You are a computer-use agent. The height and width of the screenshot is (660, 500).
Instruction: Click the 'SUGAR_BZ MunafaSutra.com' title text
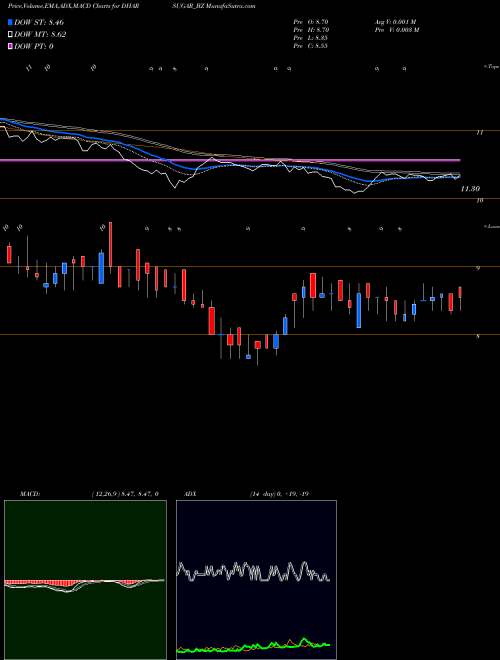tap(213, 6)
